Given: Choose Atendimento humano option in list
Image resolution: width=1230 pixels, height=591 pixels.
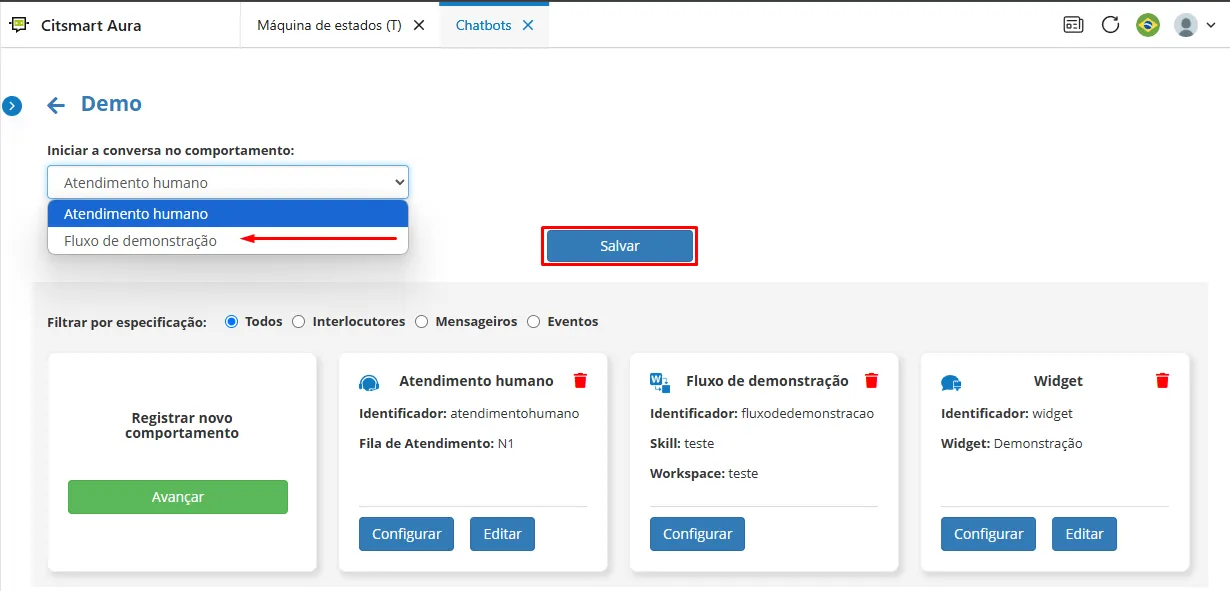Looking at the screenshot, I should coord(228,214).
